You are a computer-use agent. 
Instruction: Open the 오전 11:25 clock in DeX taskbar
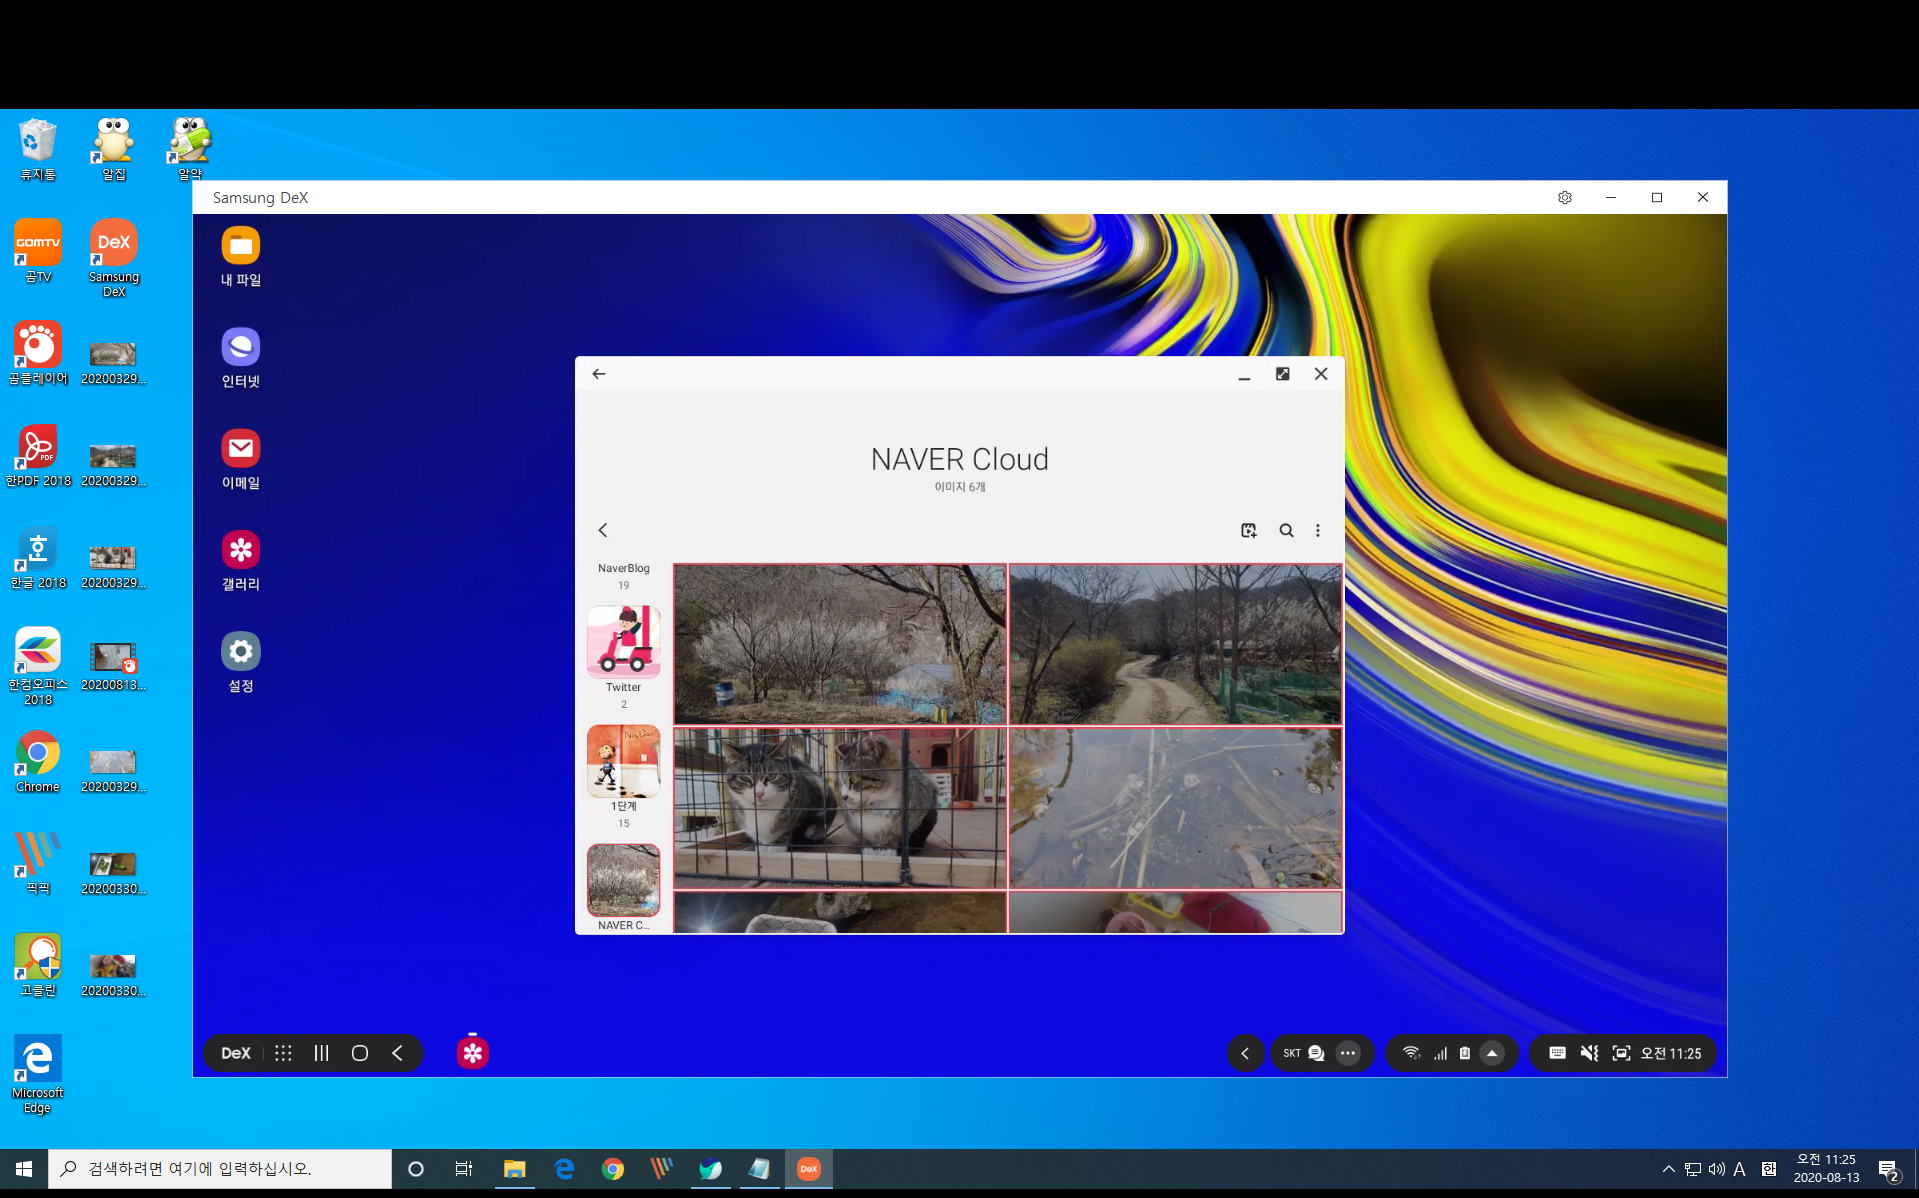coord(1671,1053)
